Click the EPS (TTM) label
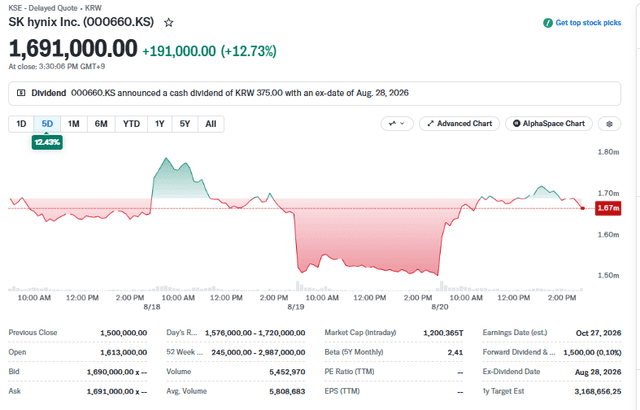Screen dimensions: 640x410 [342, 391]
